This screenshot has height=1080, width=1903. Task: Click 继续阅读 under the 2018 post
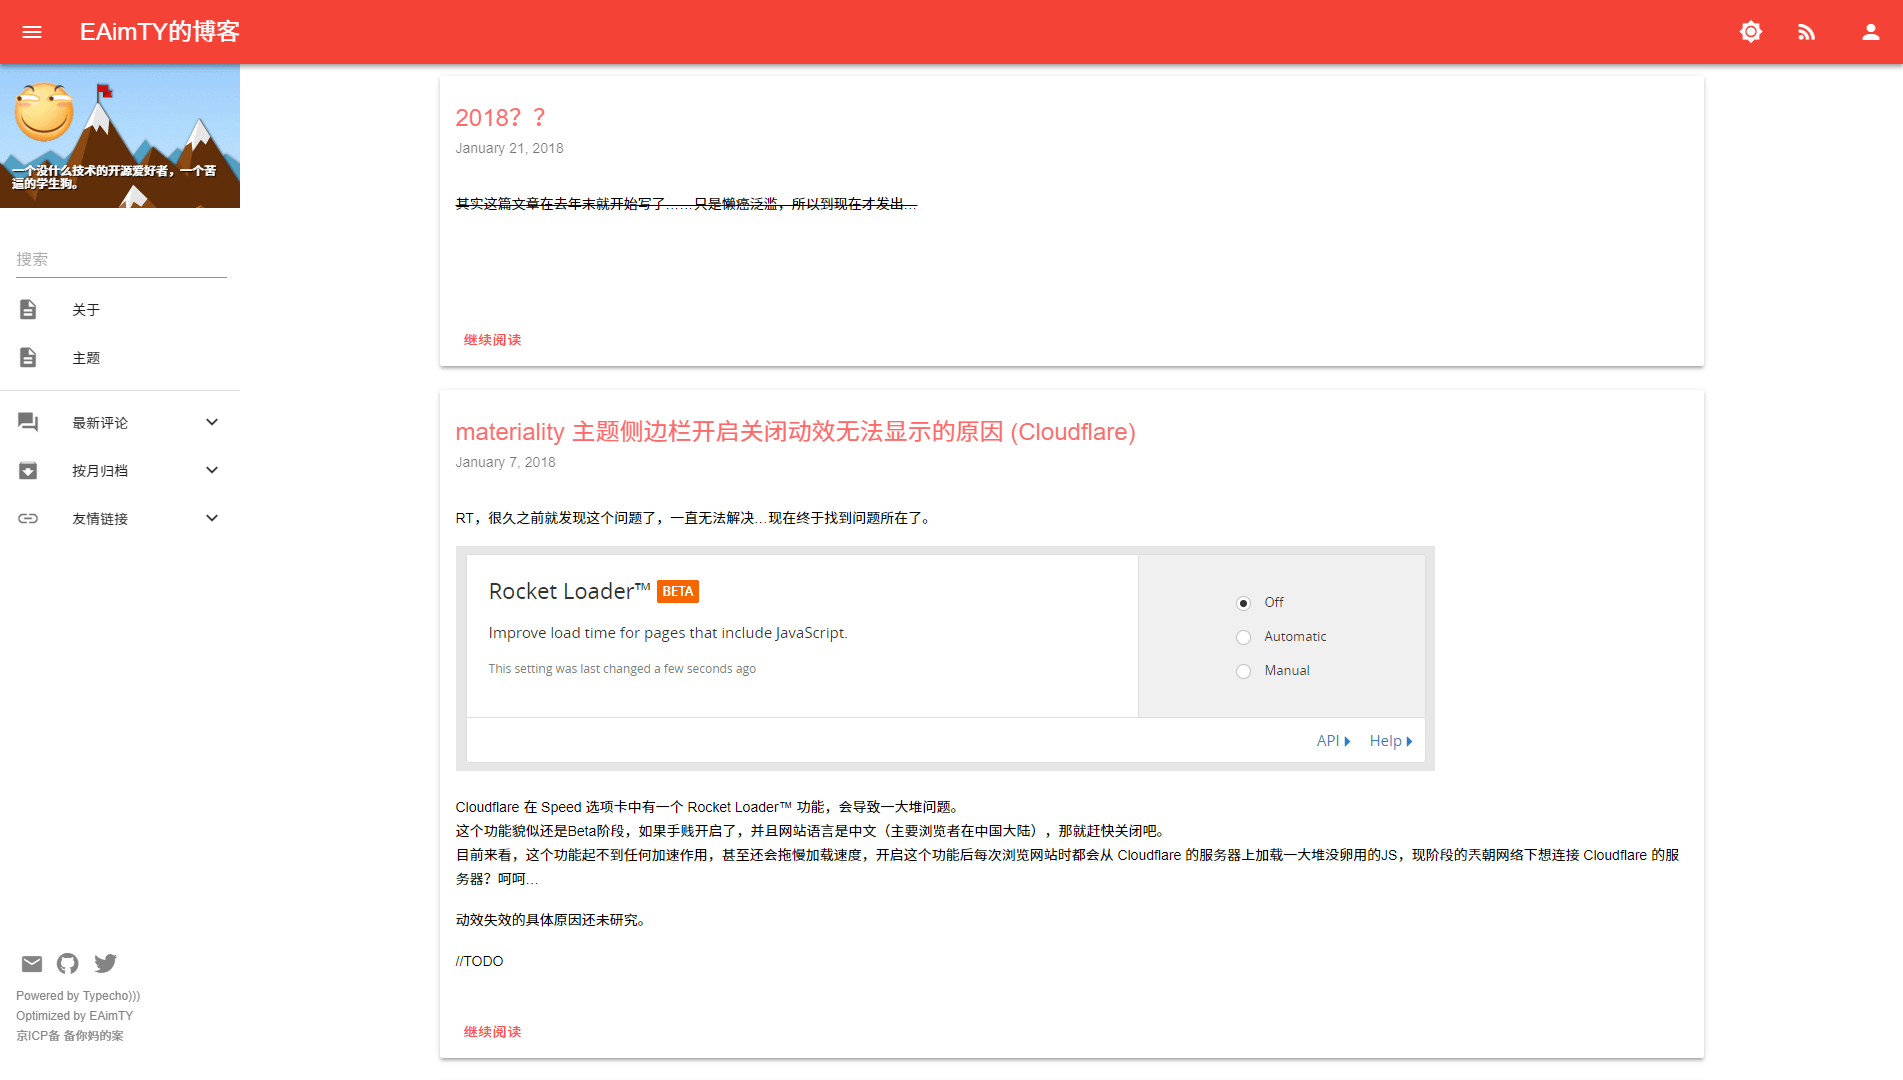[492, 340]
